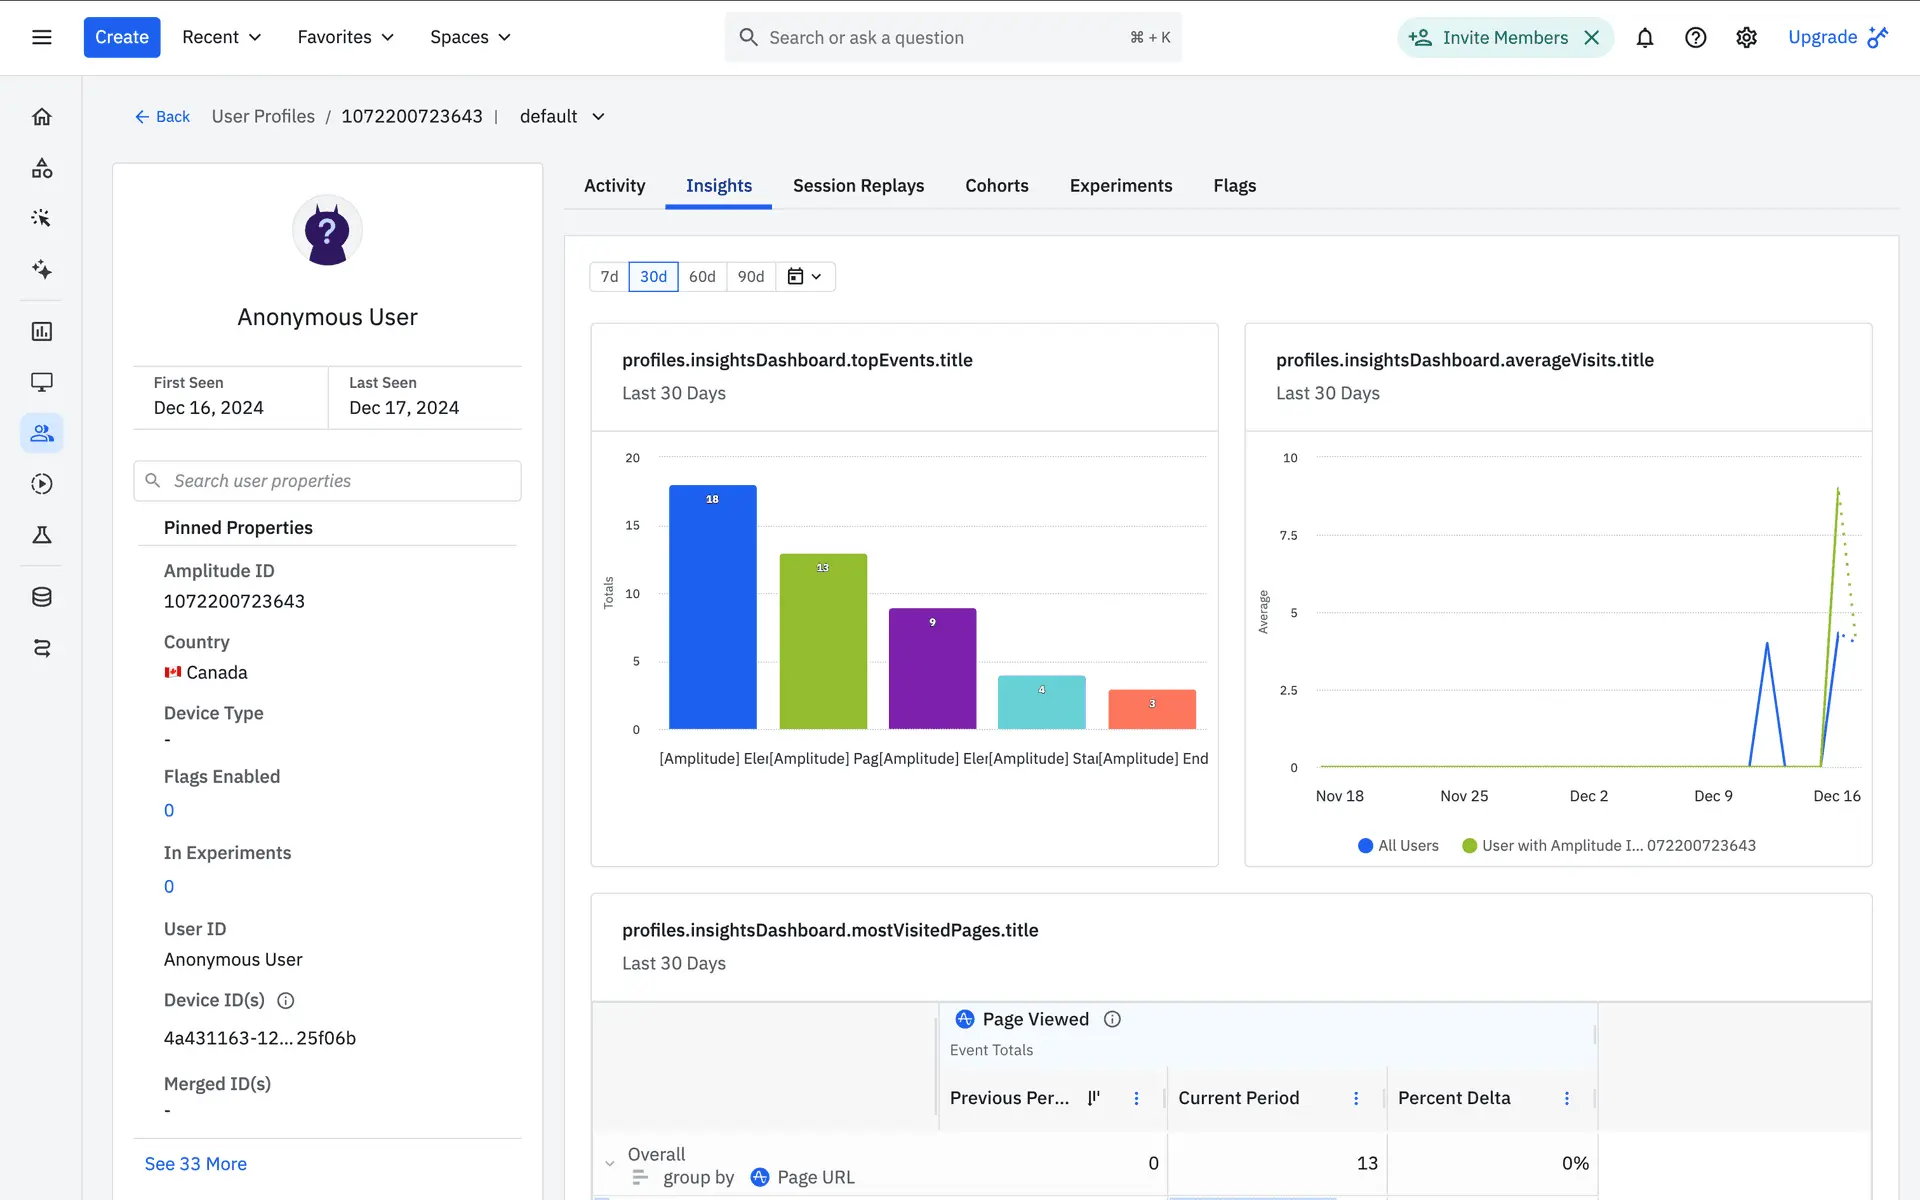Open the data database sidebar icon
Viewport: 1920px width, 1200px height.
click(42, 597)
